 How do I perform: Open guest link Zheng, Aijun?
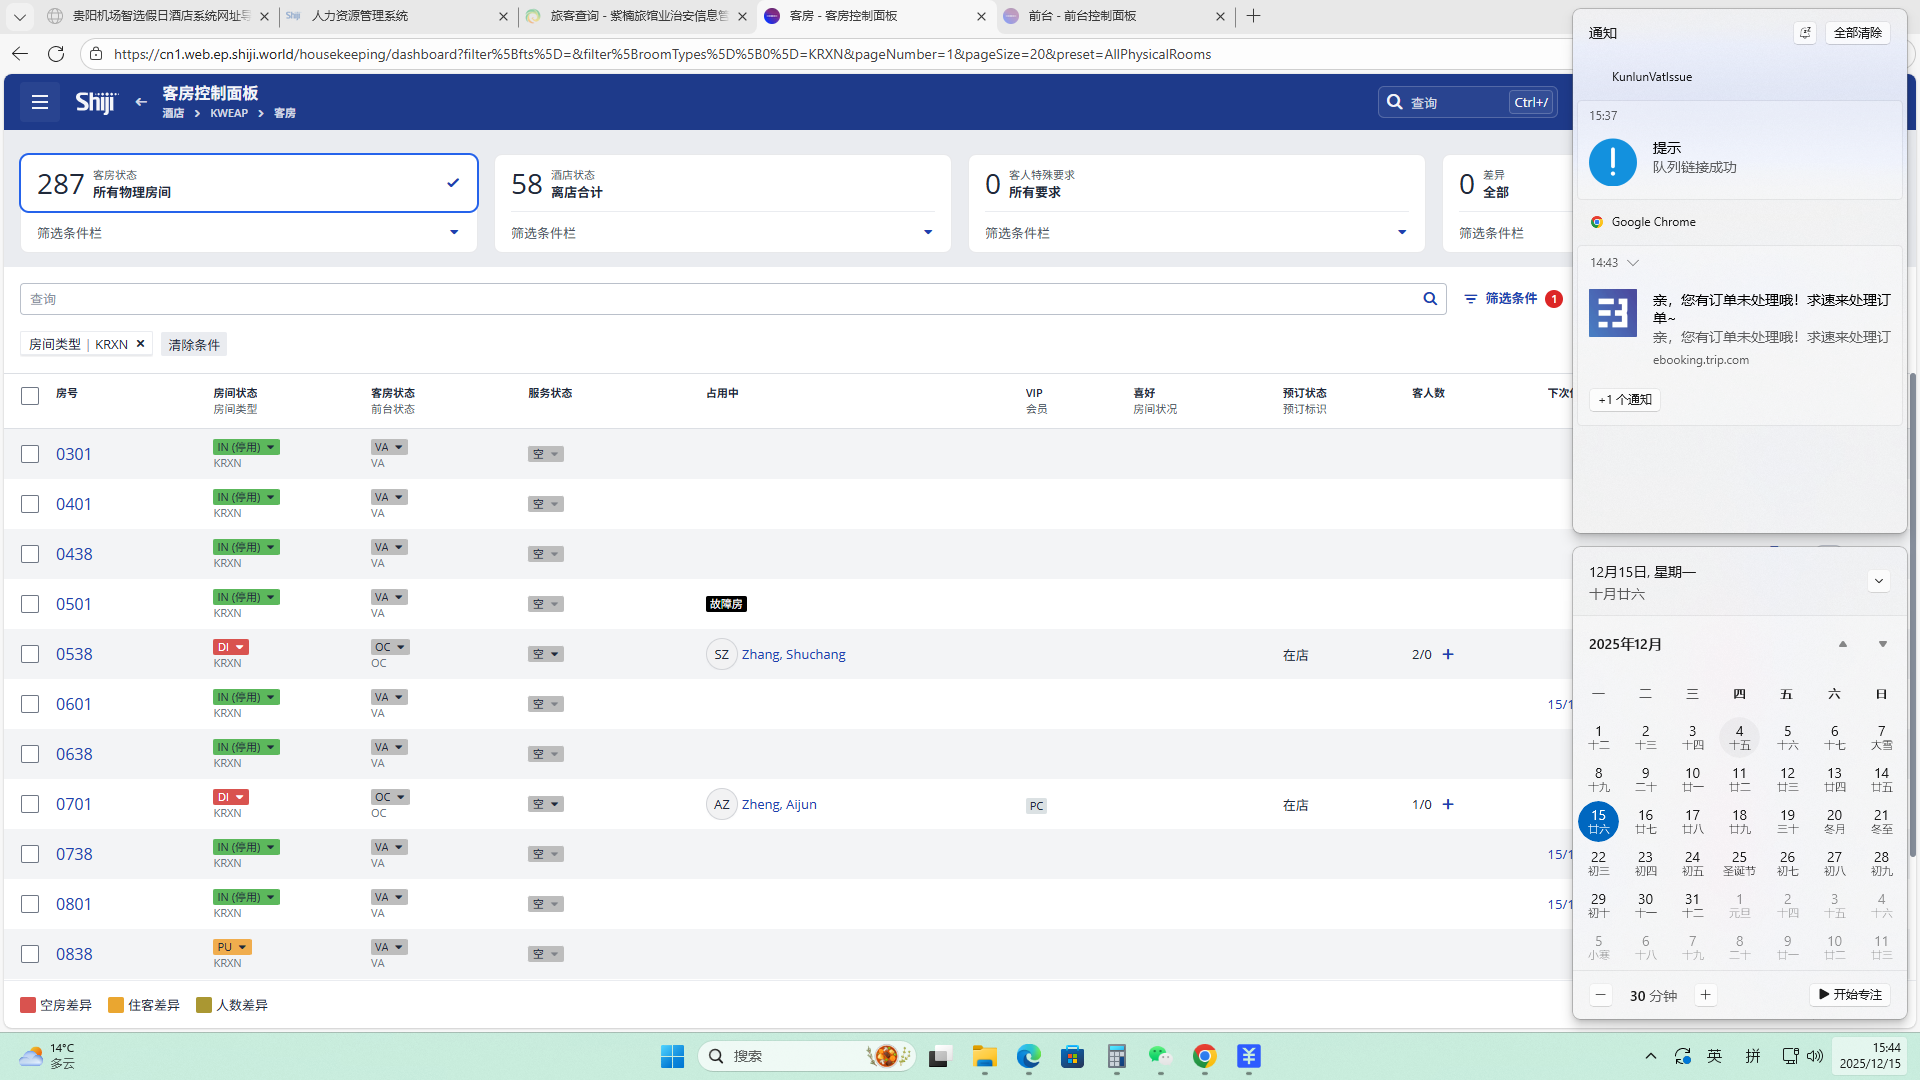pos(779,804)
